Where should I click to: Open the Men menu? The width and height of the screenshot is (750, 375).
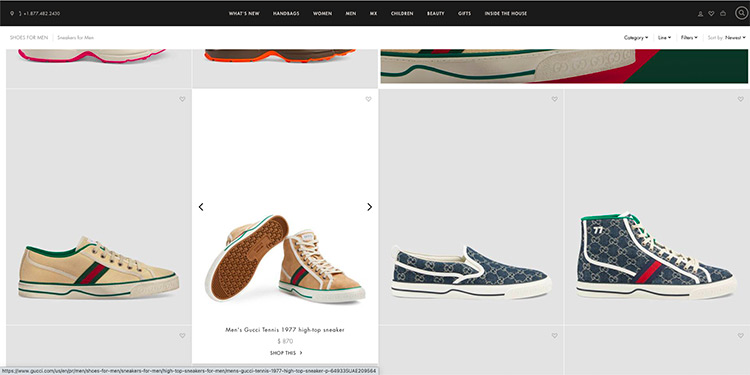pyautogui.click(x=351, y=13)
